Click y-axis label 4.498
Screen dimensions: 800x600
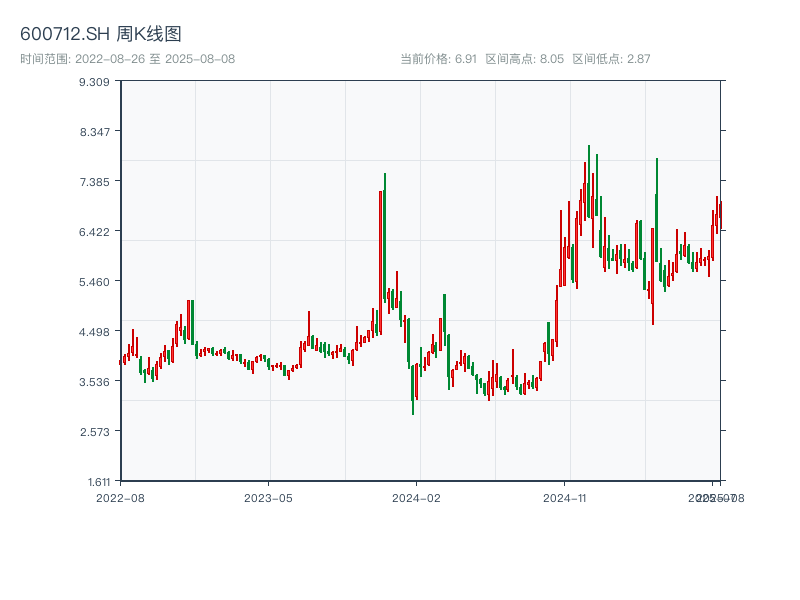coord(94,332)
